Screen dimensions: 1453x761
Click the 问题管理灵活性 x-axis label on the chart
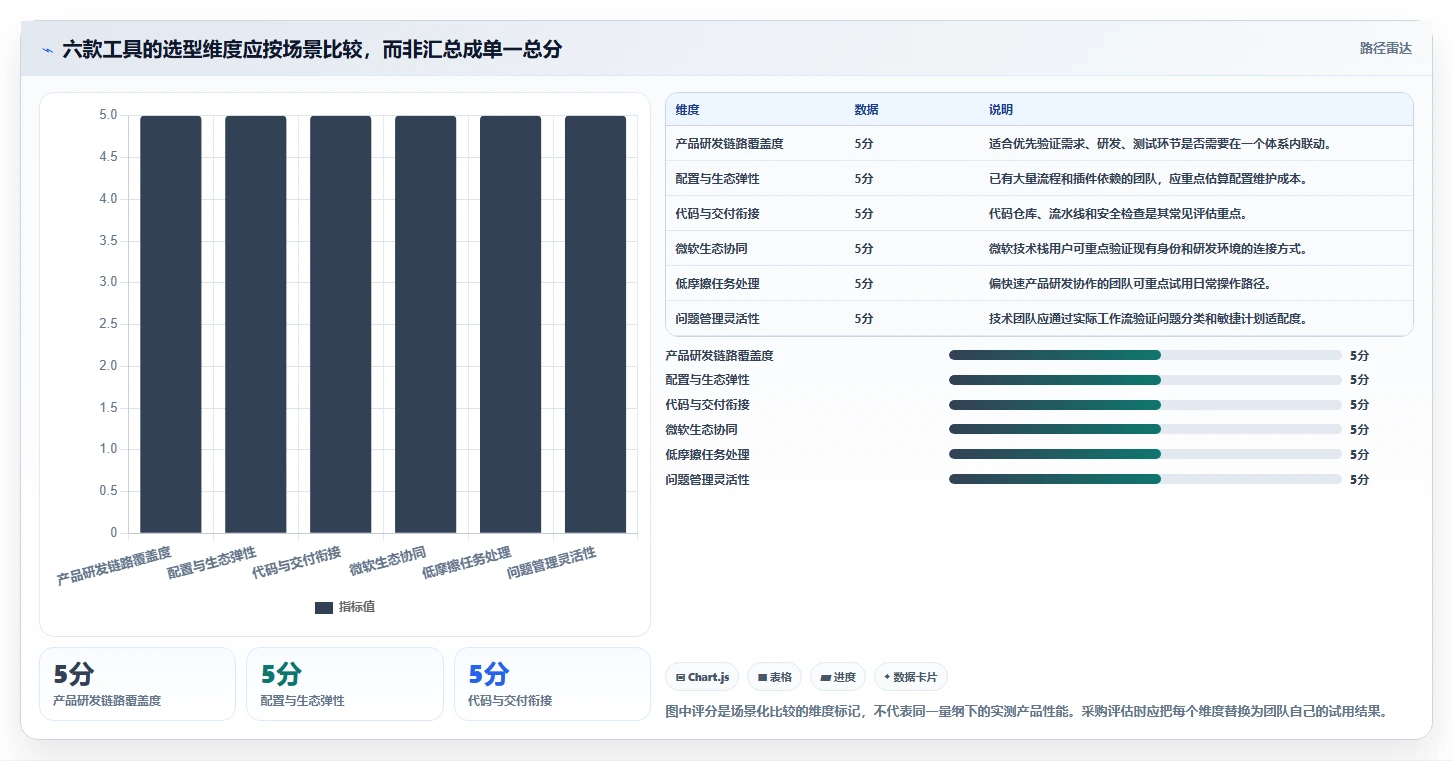pos(552,563)
